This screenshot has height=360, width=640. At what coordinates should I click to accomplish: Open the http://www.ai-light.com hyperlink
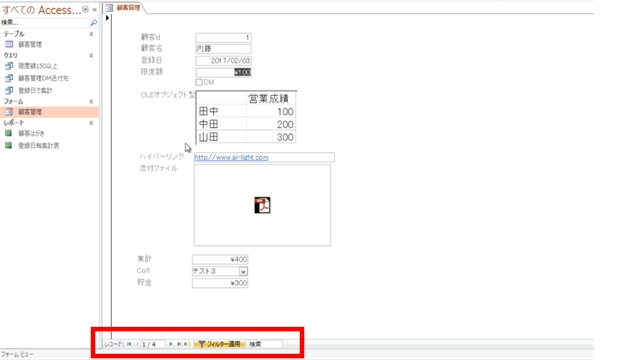point(231,157)
